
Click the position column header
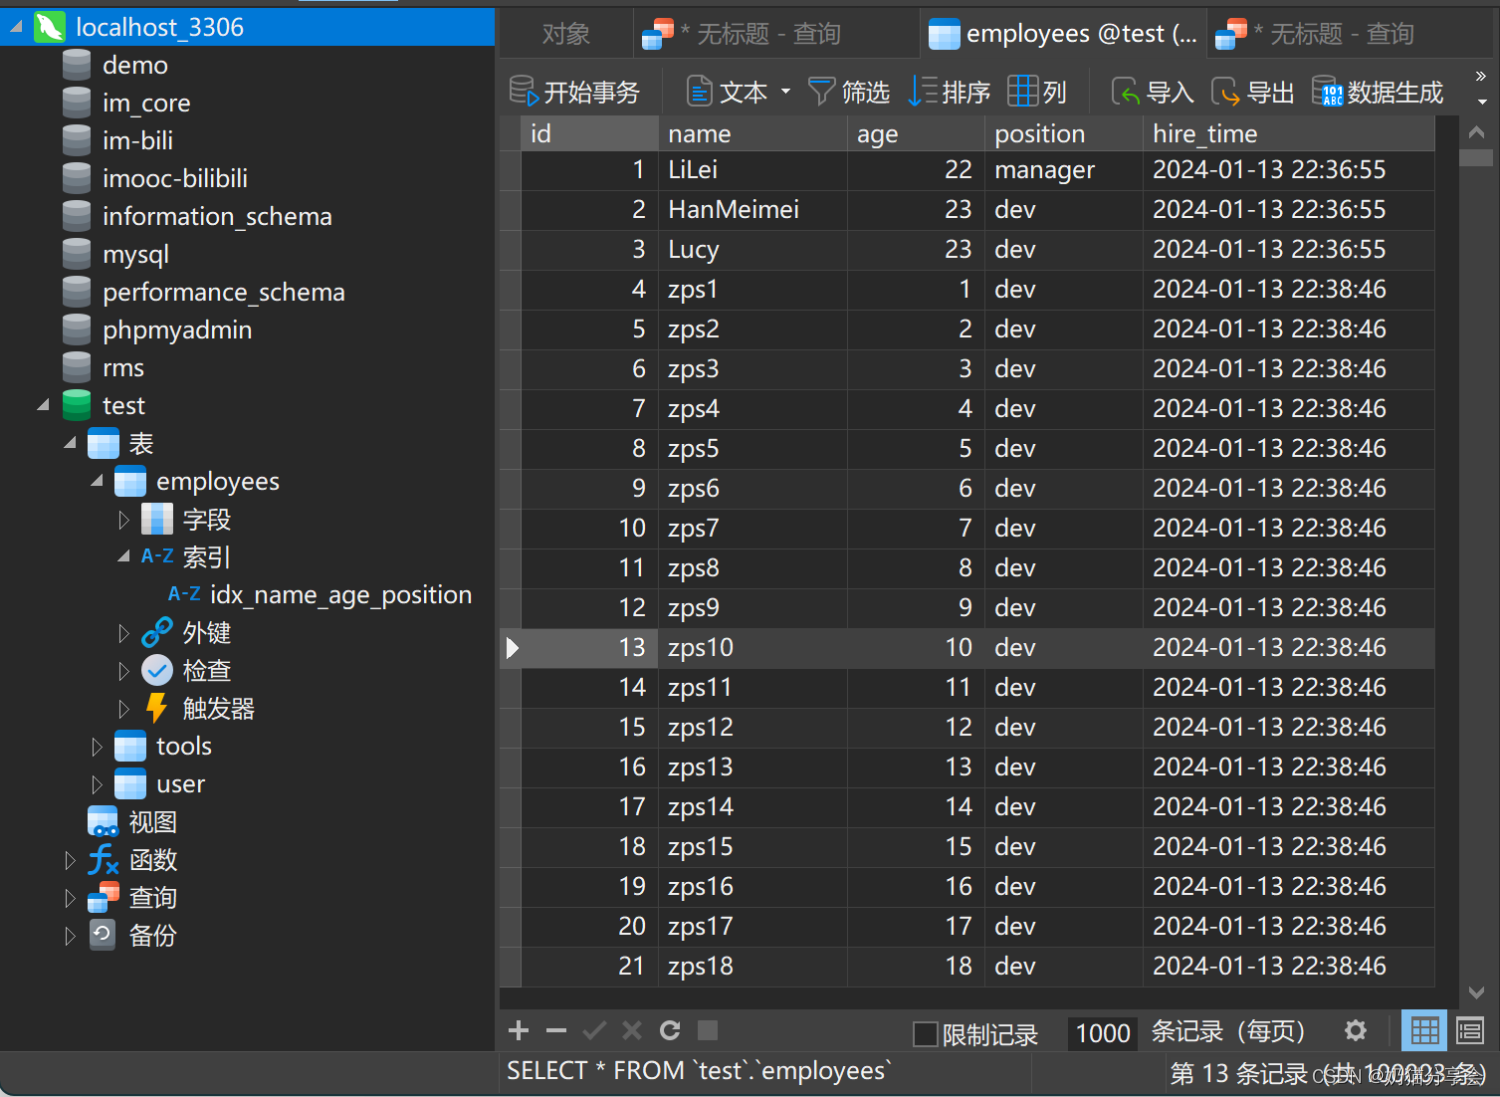point(1063,134)
